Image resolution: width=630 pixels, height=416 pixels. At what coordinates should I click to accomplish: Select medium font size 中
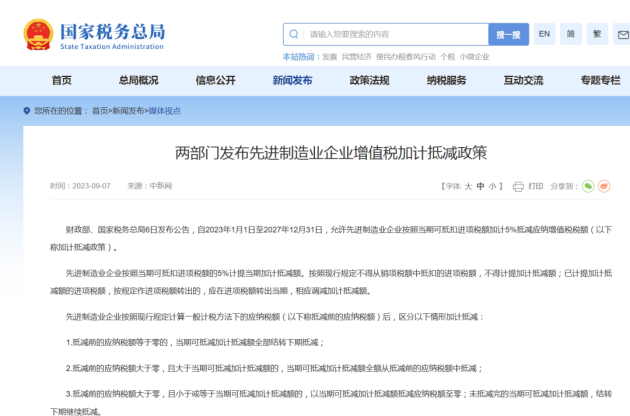481,186
